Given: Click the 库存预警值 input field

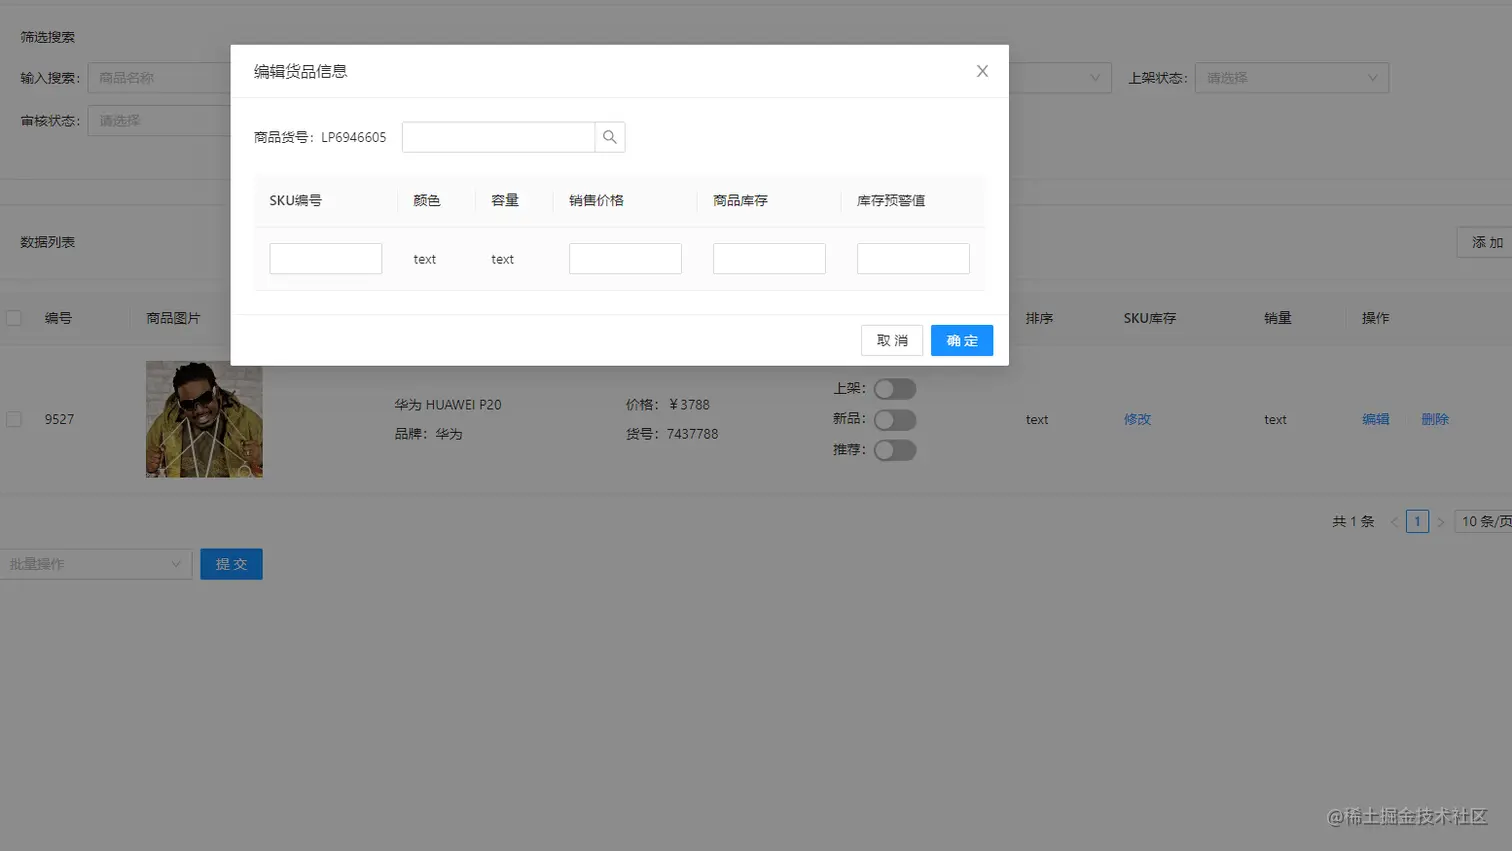Looking at the screenshot, I should point(913,259).
